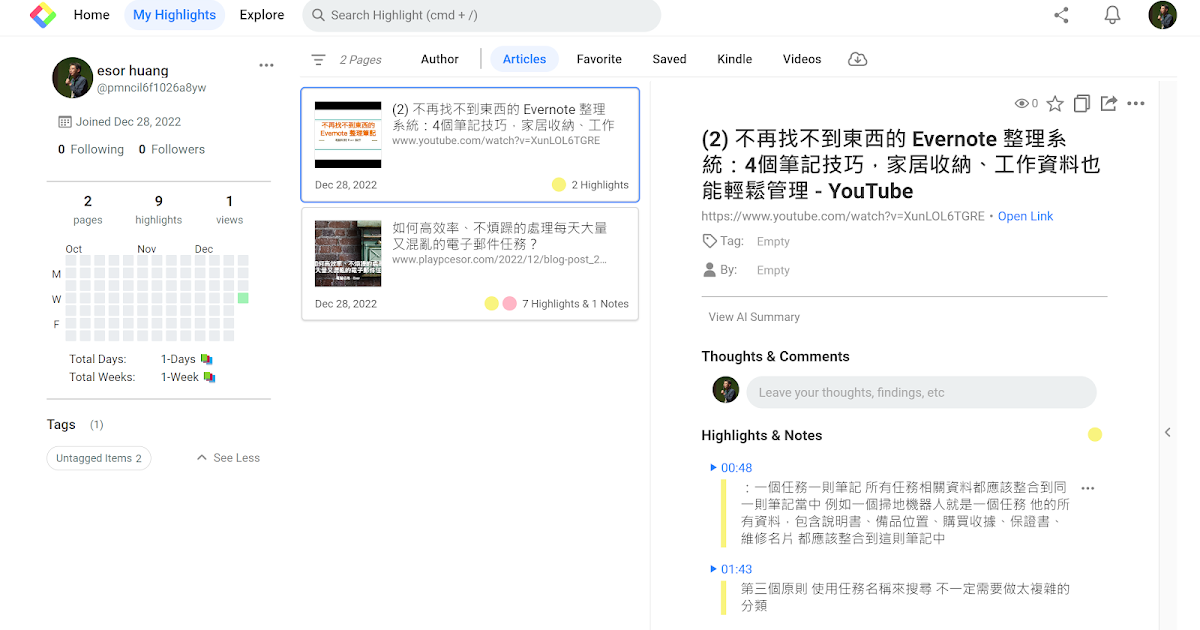Click @pmncil6f1026a8yw username
The width and height of the screenshot is (1200, 630).
pos(151,88)
